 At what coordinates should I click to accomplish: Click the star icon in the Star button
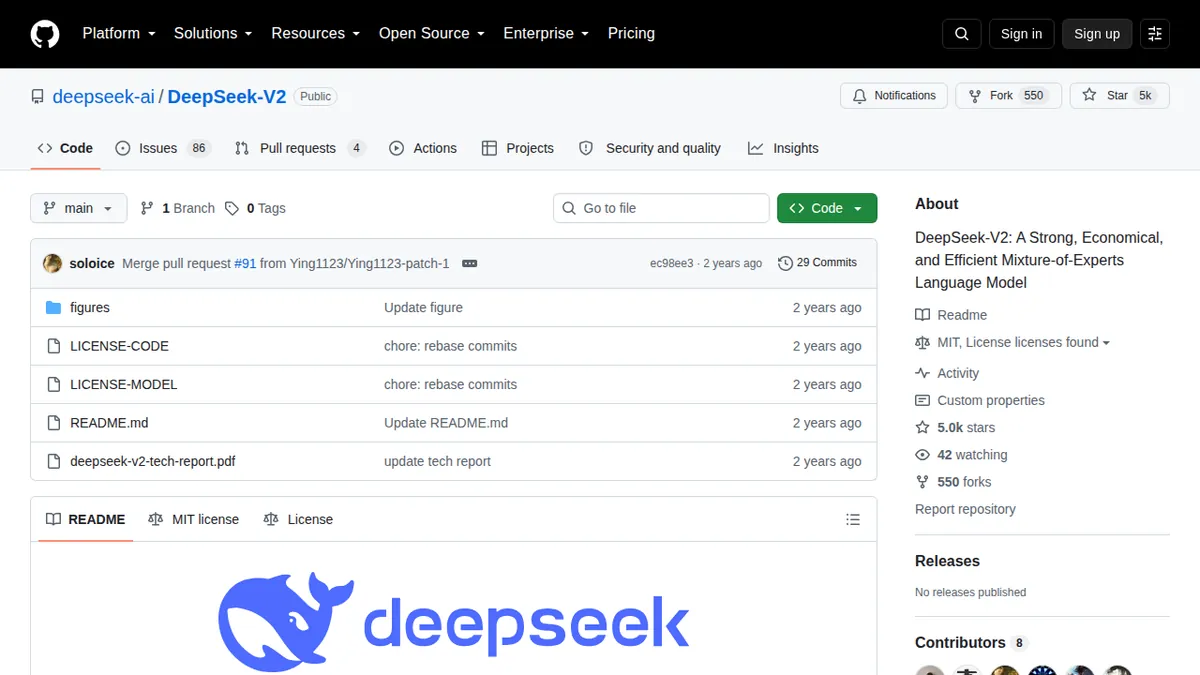[x=1090, y=96]
